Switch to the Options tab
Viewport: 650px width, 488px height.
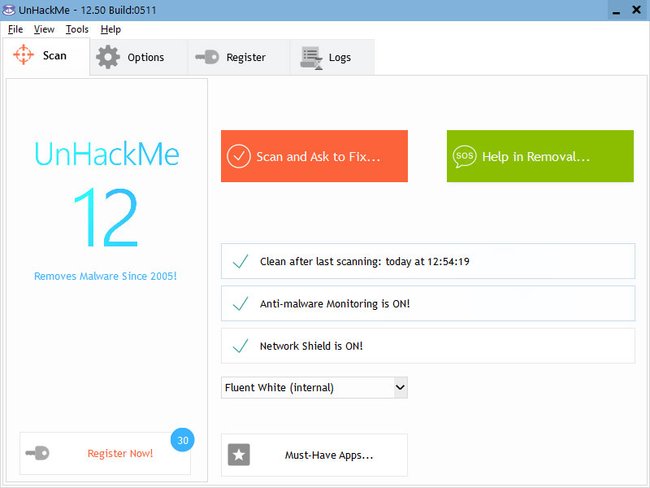point(138,57)
